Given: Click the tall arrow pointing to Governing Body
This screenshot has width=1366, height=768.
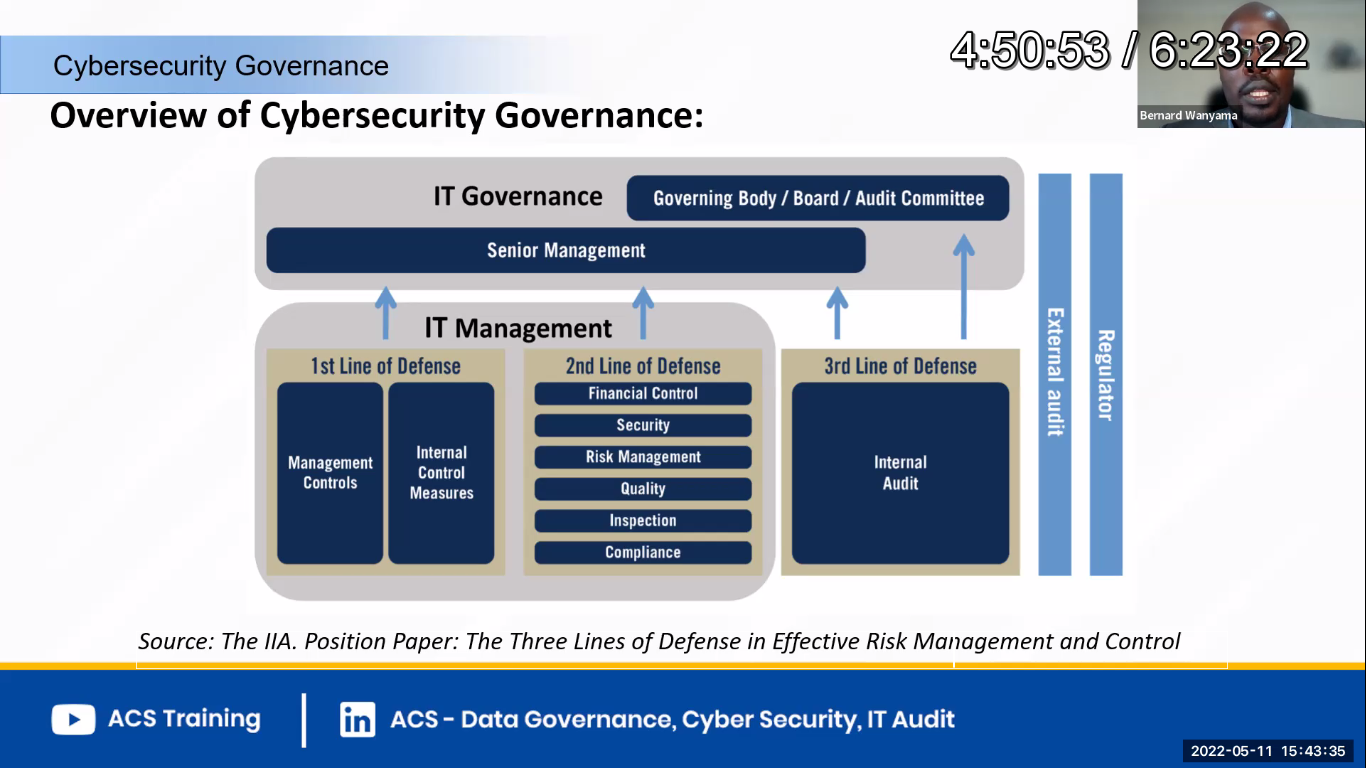Looking at the screenshot, I should pos(964,286).
